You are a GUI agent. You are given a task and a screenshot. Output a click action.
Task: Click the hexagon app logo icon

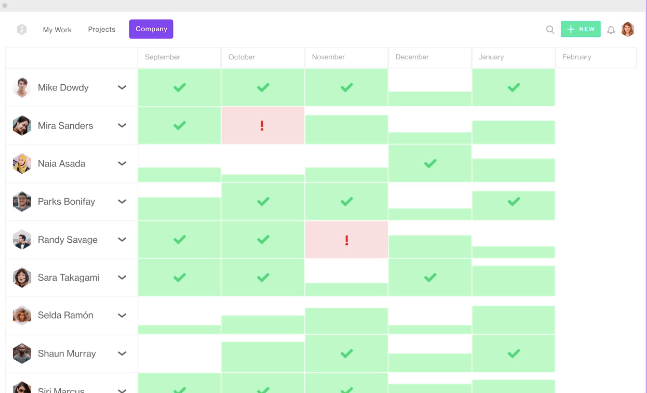point(22,29)
